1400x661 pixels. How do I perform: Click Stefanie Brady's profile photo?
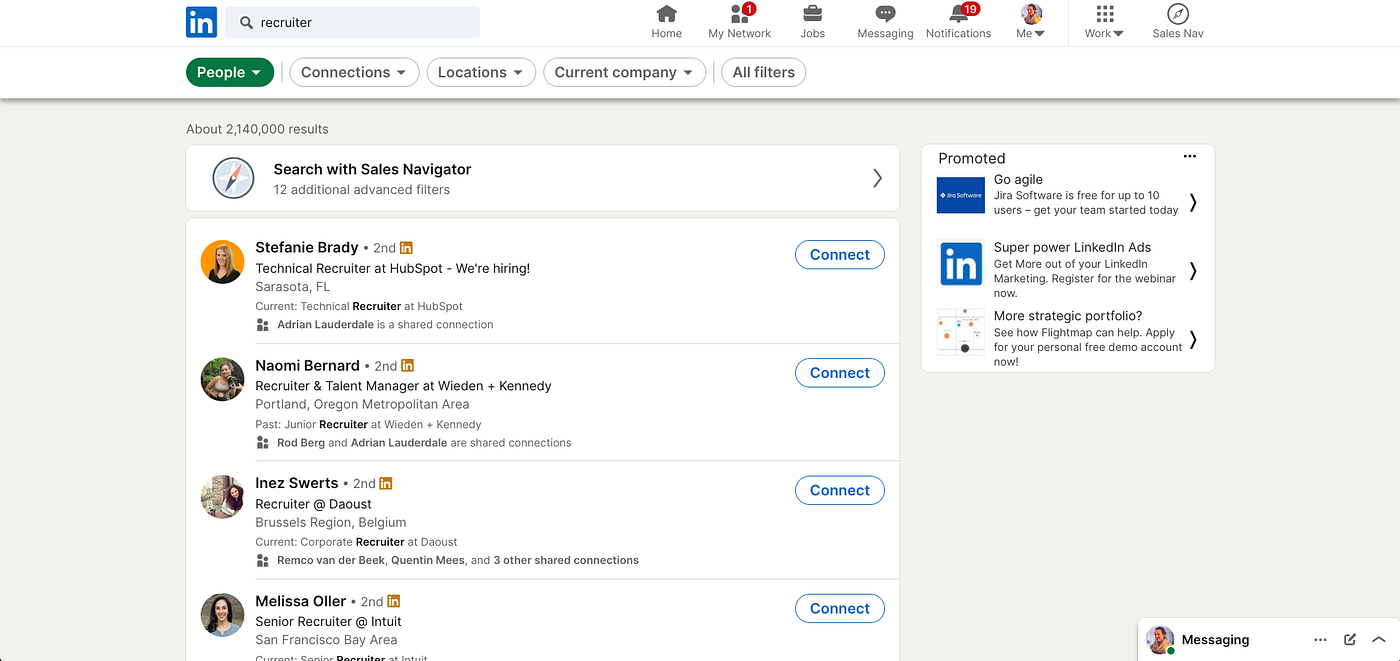point(222,262)
